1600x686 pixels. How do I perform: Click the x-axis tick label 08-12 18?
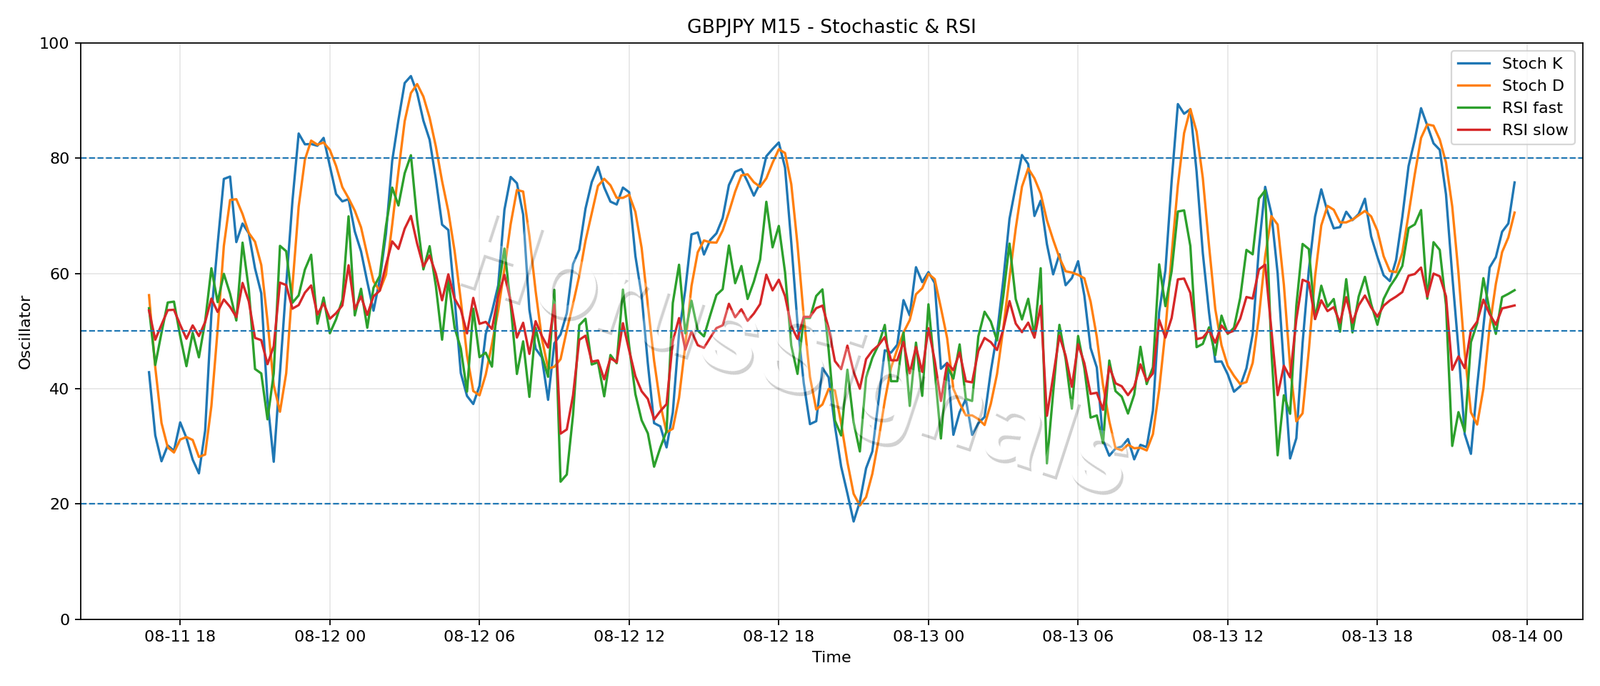click(x=778, y=635)
